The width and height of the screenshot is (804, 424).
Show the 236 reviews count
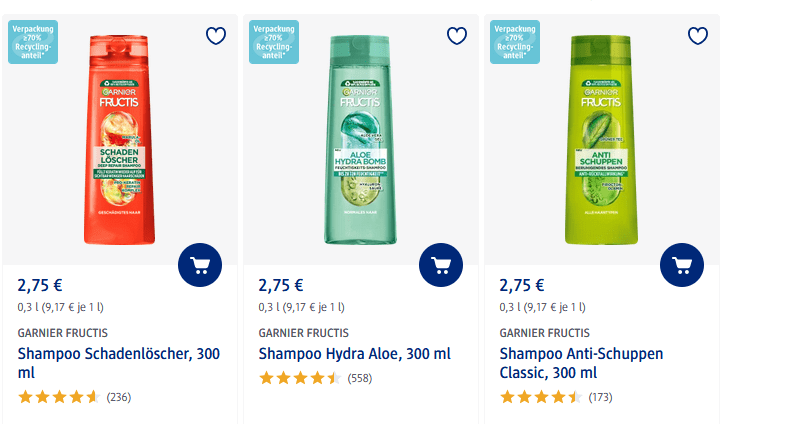pos(119,397)
